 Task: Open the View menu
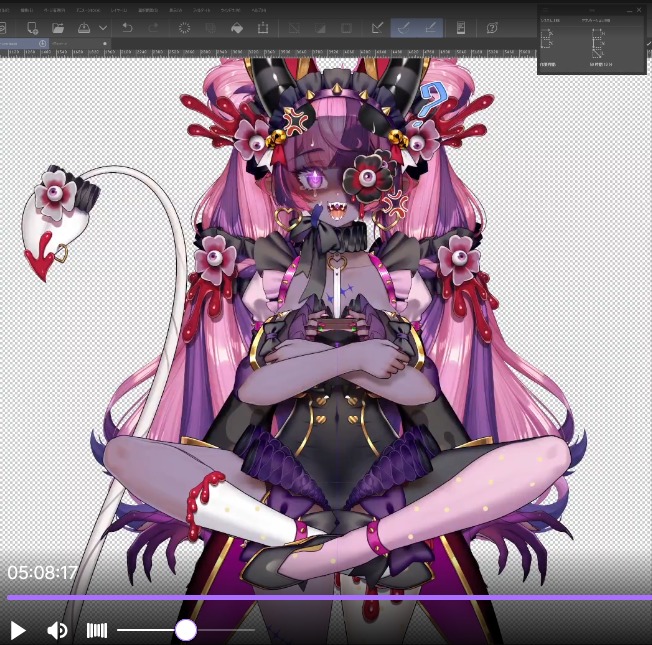pyautogui.click(x=175, y=10)
